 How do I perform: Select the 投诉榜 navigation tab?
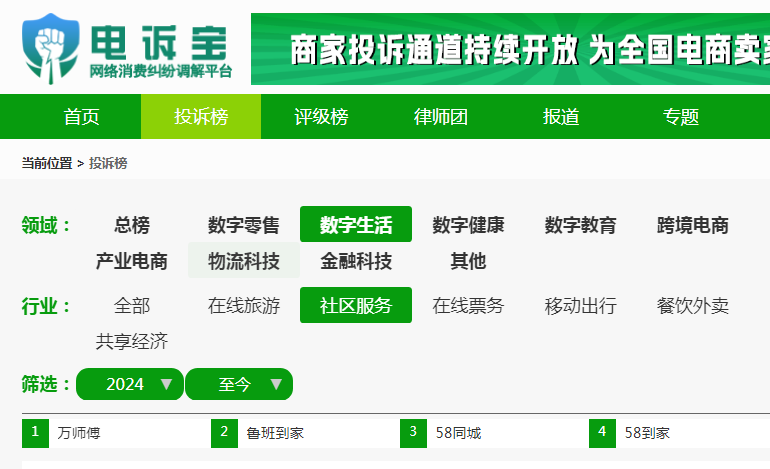pyautogui.click(x=201, y=116)
